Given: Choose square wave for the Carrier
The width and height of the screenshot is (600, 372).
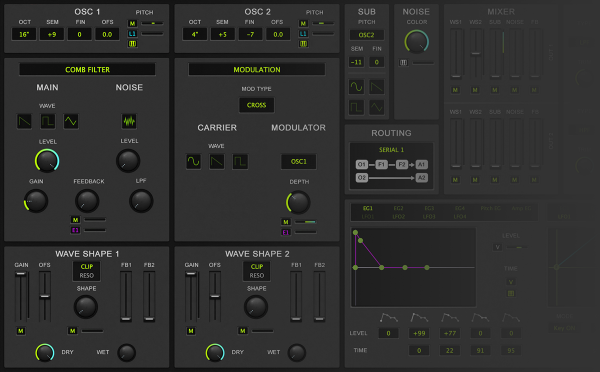Looking at the screenshot, I should tap(240, 162).
